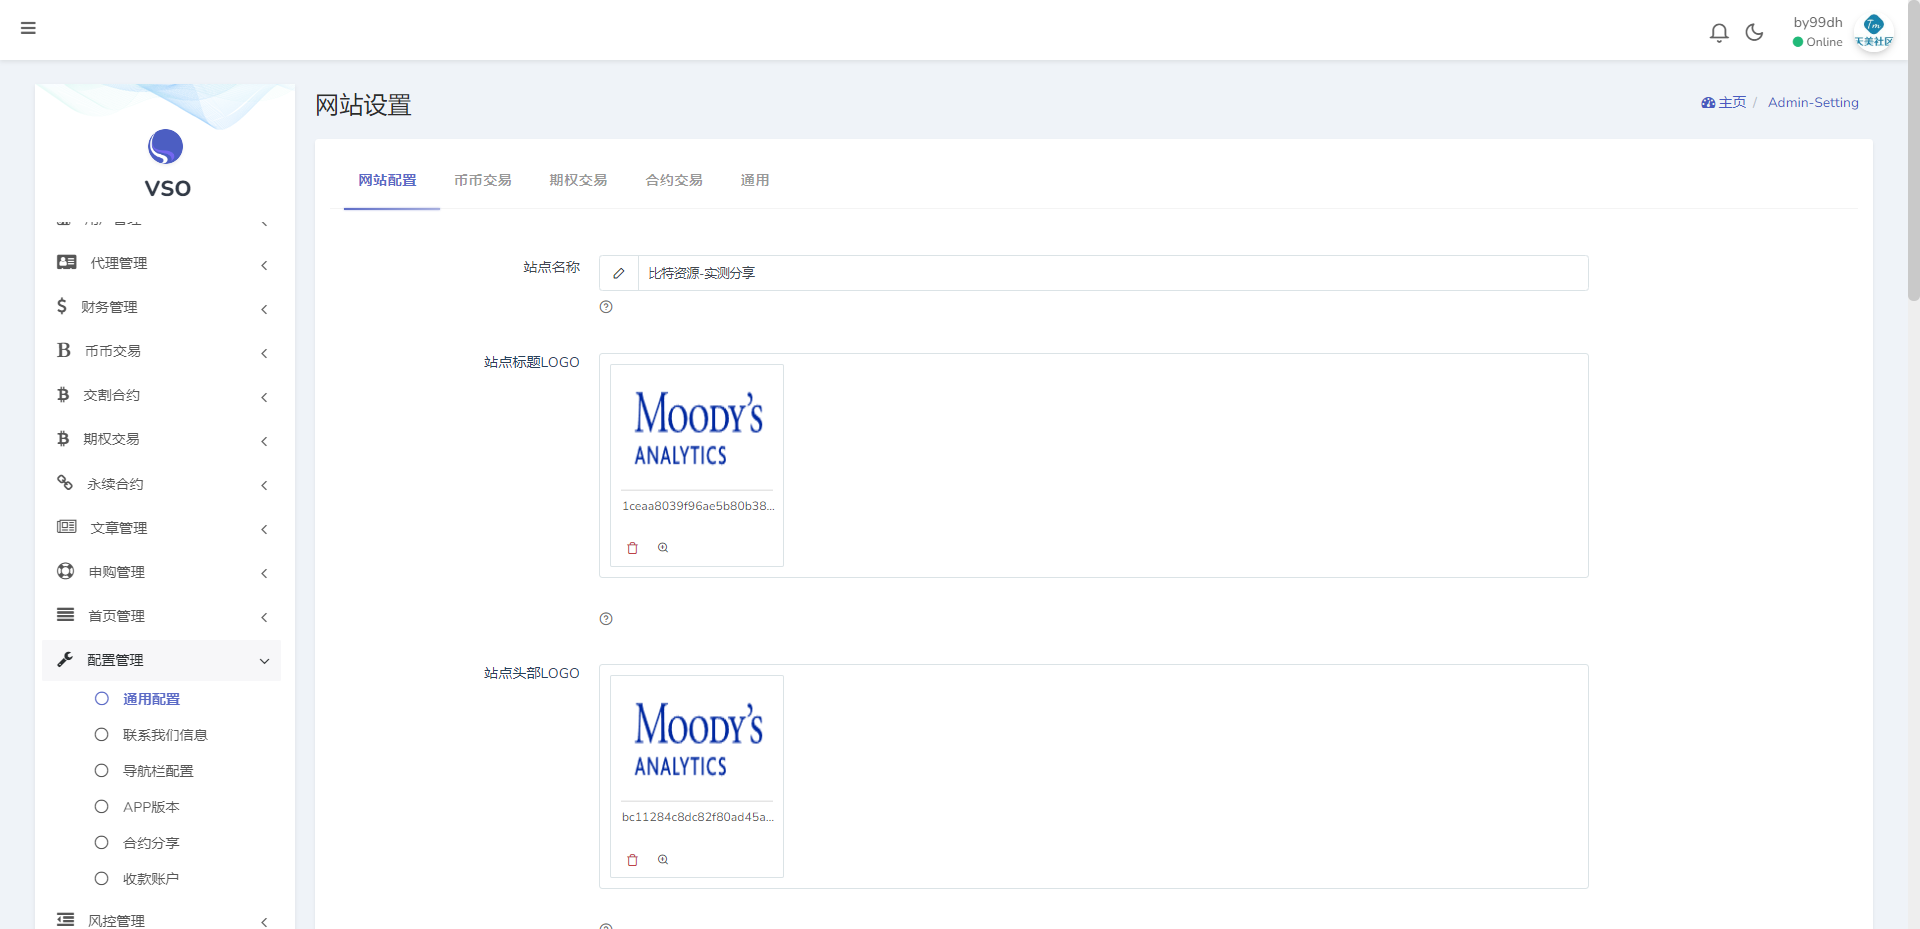Click help icon below 站点标题LOGO box
The height and width of the screenshot is (929, 1920).
click(606, 619)
